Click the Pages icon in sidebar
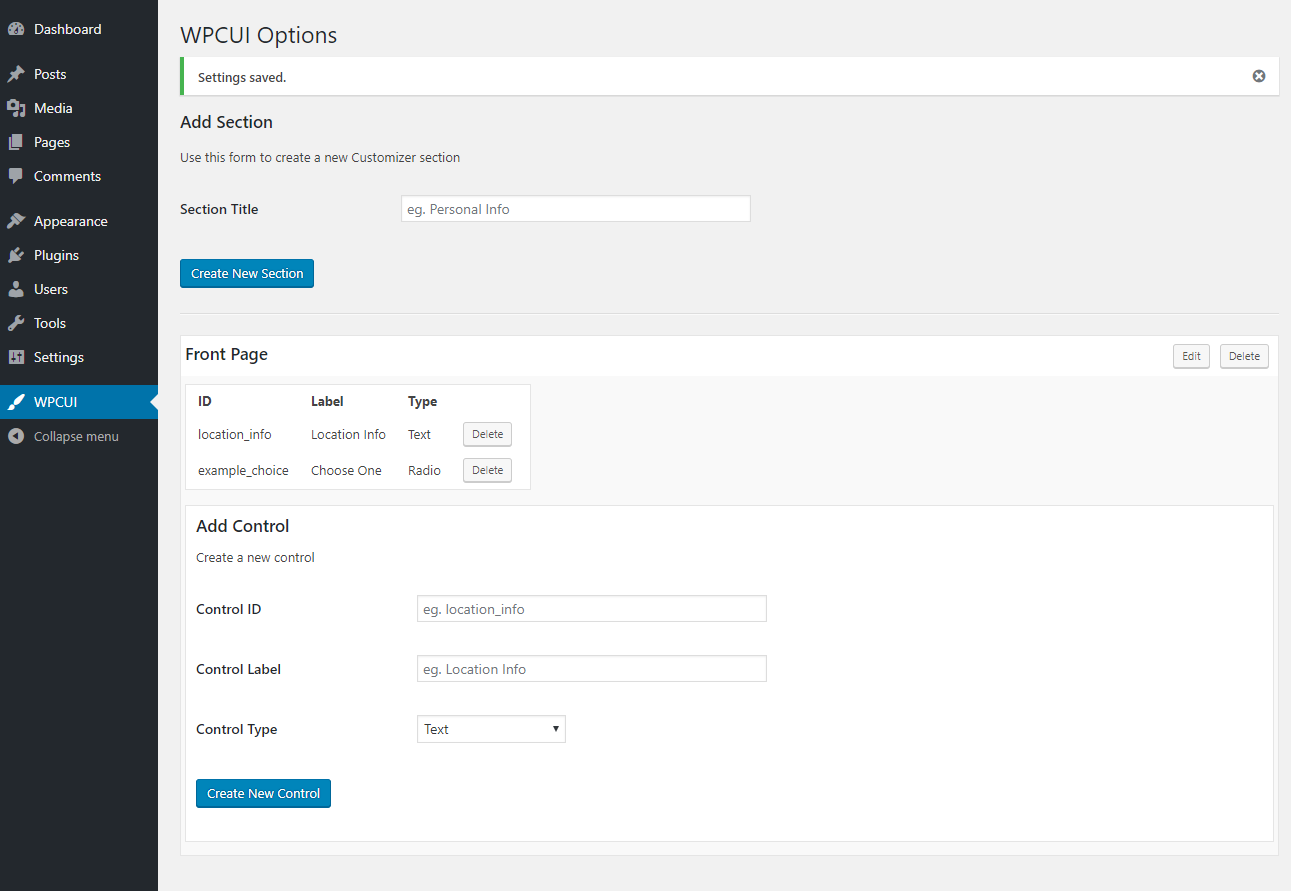 (16, 142)
